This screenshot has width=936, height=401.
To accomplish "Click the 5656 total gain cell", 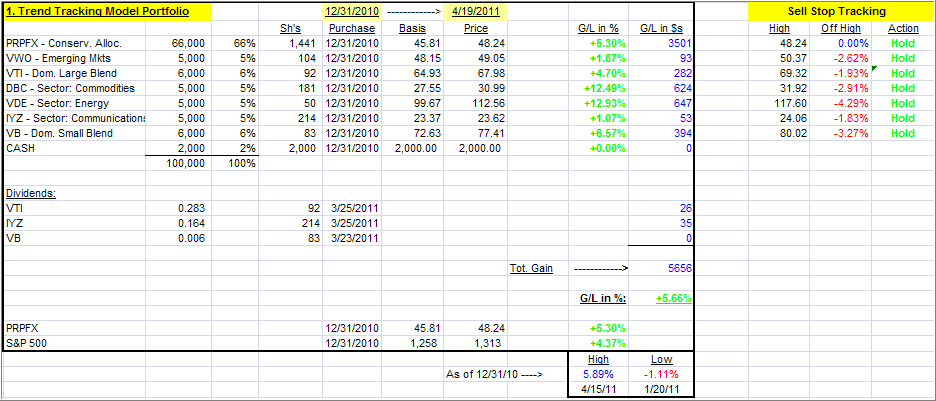I will (661, 268).
